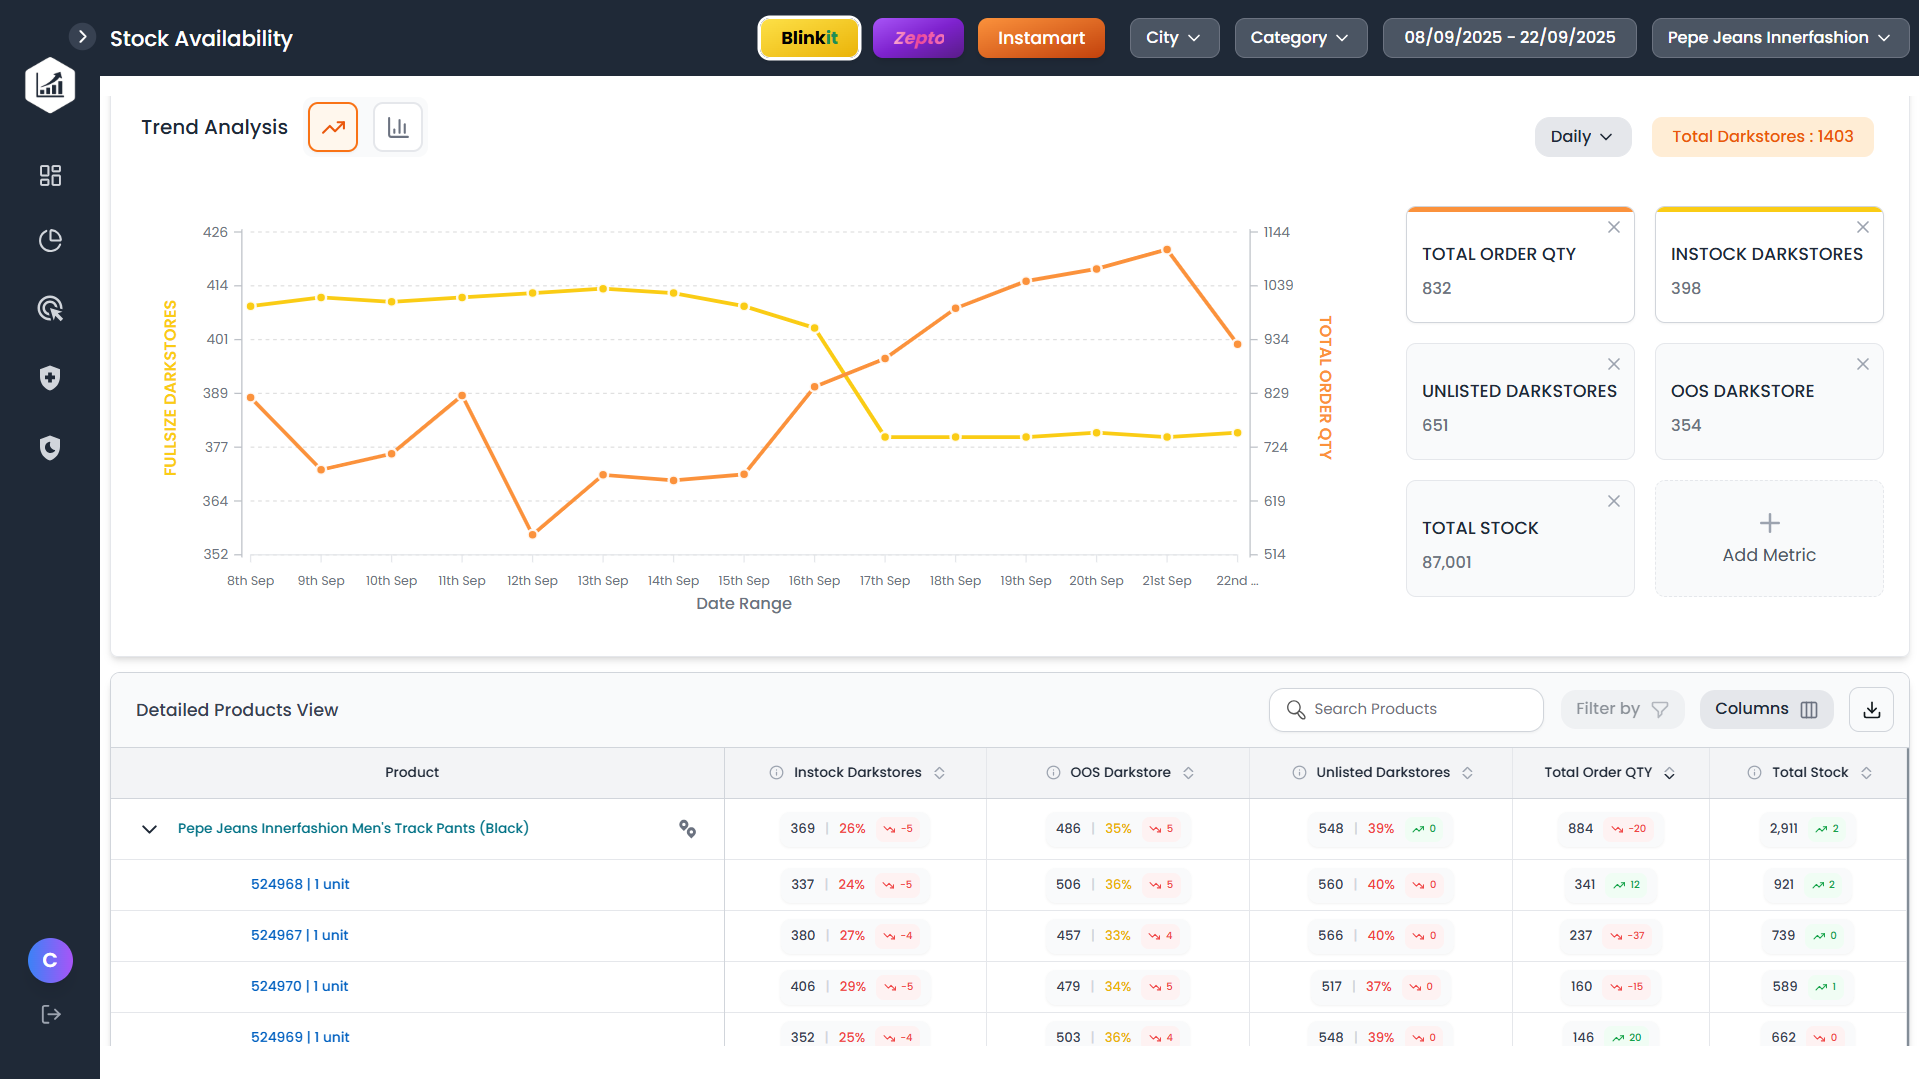This screenshot has height=1079, width=1919.
Task: Sort by Total Order QTY column
Action: click(1669, 773)
